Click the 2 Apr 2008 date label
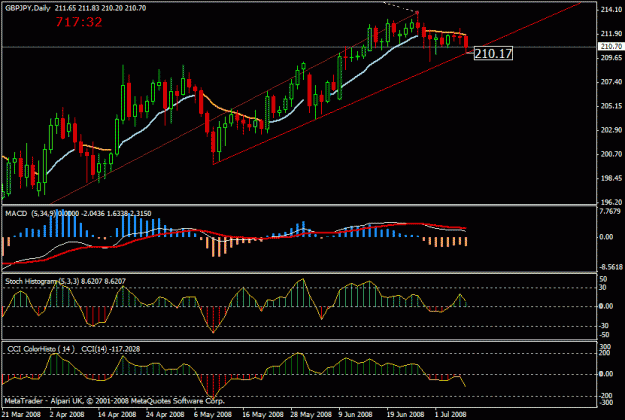Screen dimensions: 625x420 click(x=67, y=414)
